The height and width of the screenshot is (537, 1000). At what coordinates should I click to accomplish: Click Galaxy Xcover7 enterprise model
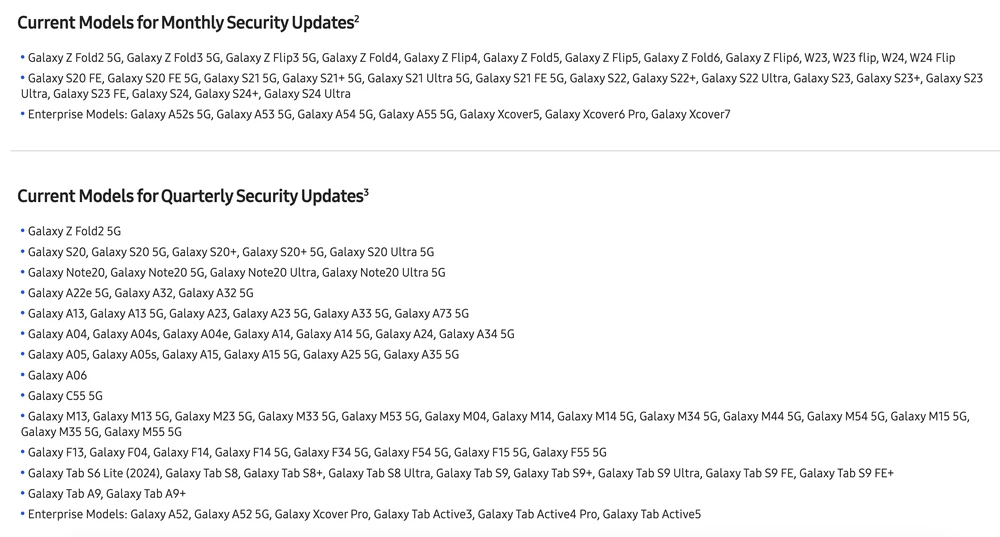(691, 115)
